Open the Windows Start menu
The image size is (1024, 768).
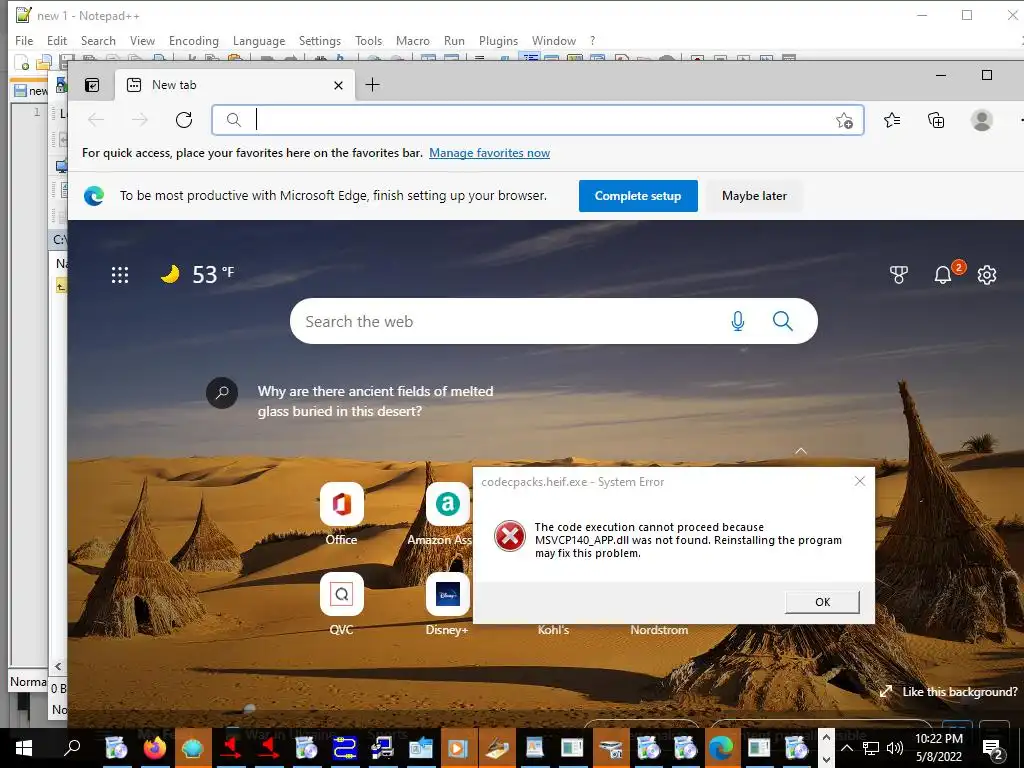point(24,748)
